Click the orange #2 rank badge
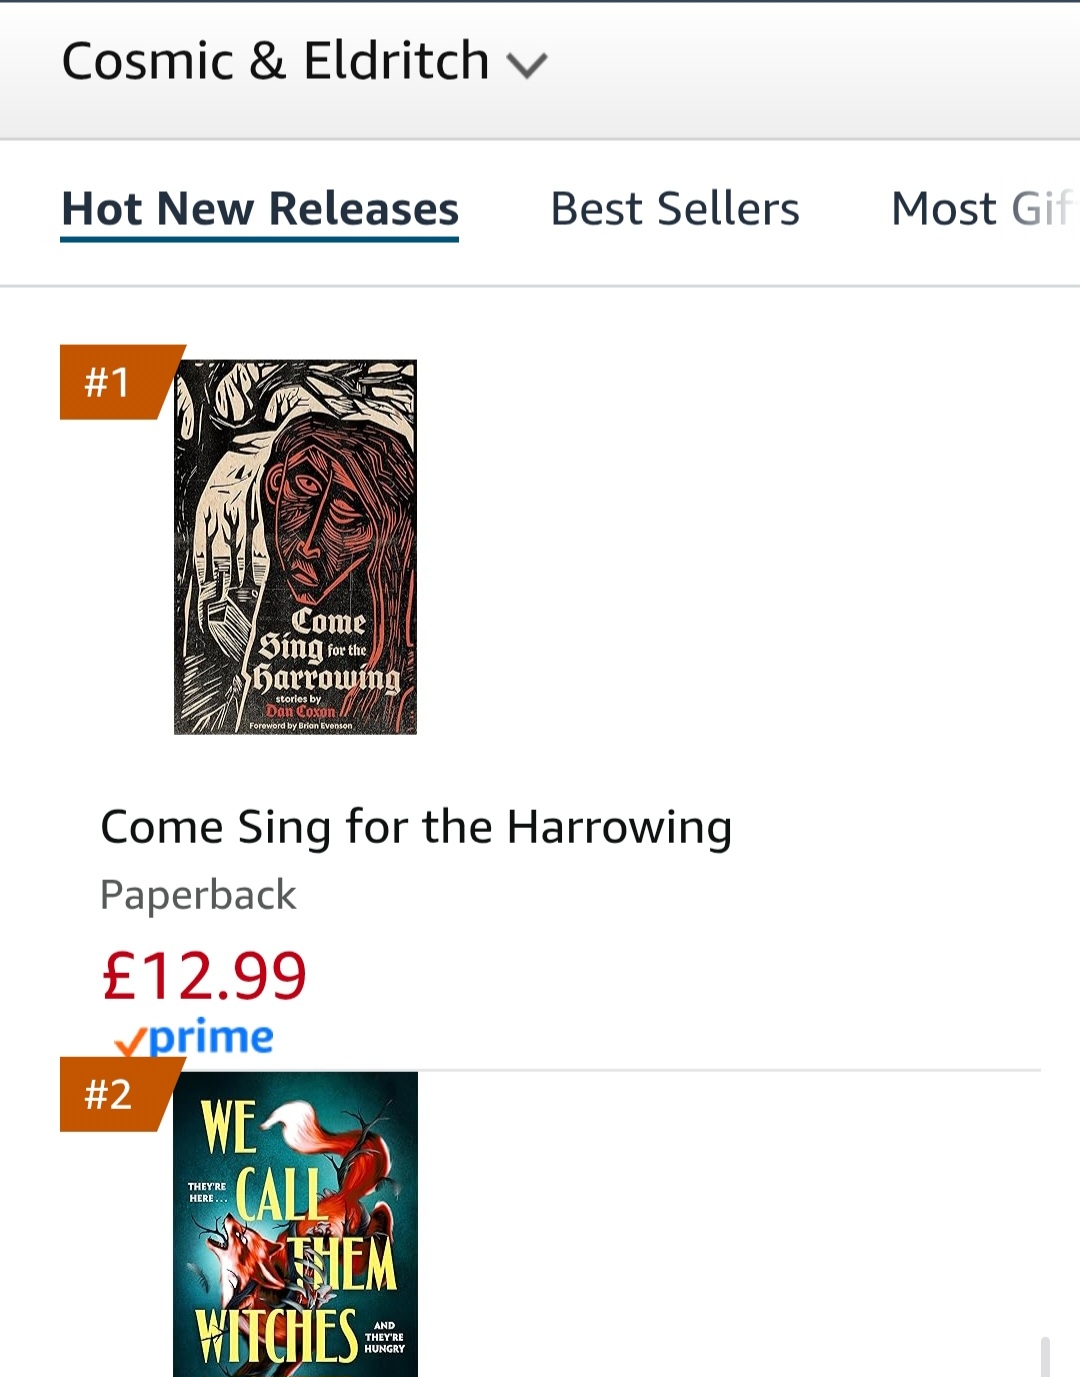1080x1377 pixels. coord(110,1094)
